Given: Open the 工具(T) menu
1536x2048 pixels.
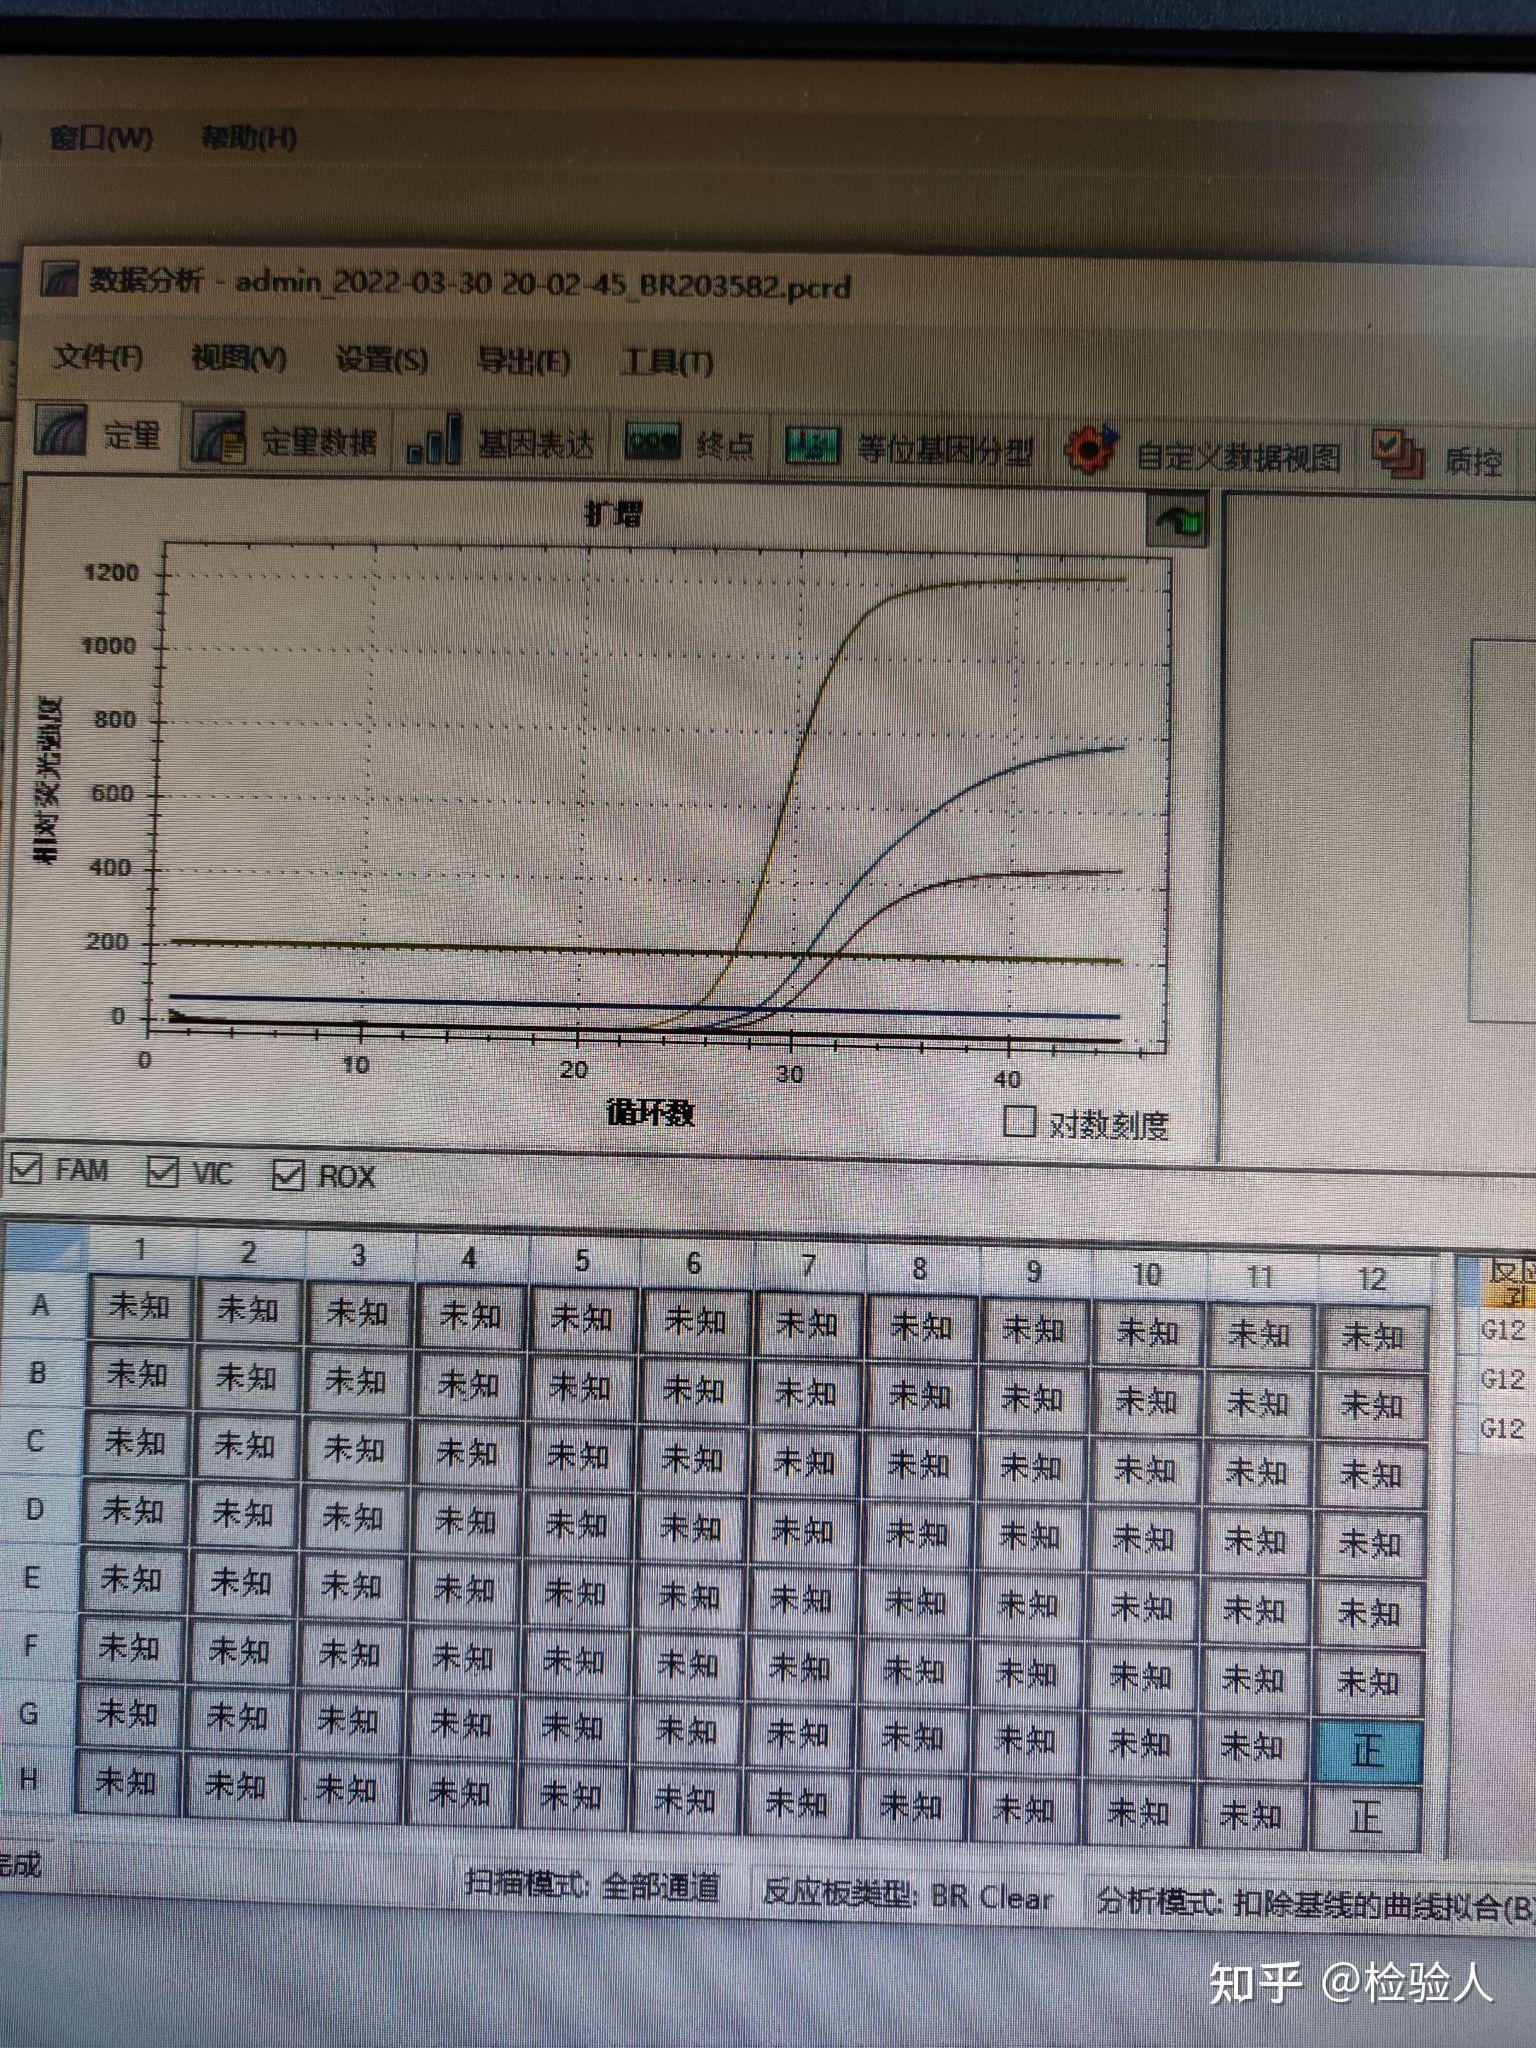Looking at the screenshot, I should pos(666,362).
